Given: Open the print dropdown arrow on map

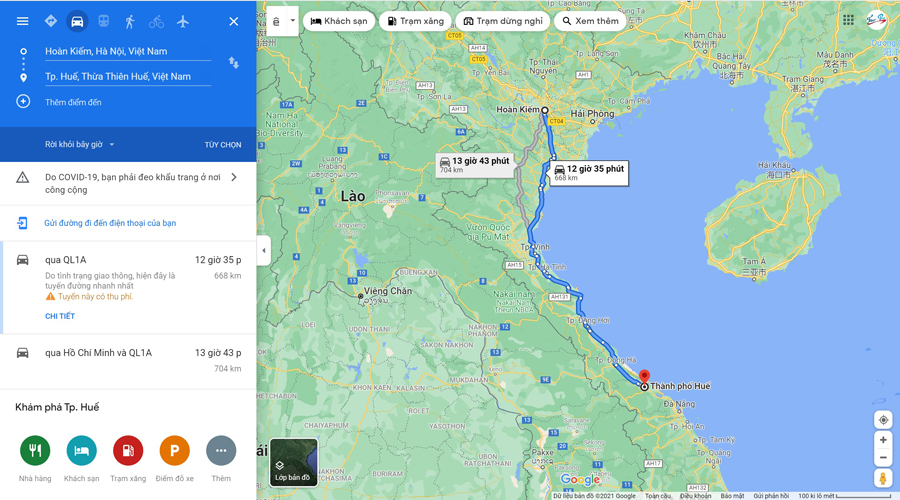Looking at the screenshot, I should (292, 21).
